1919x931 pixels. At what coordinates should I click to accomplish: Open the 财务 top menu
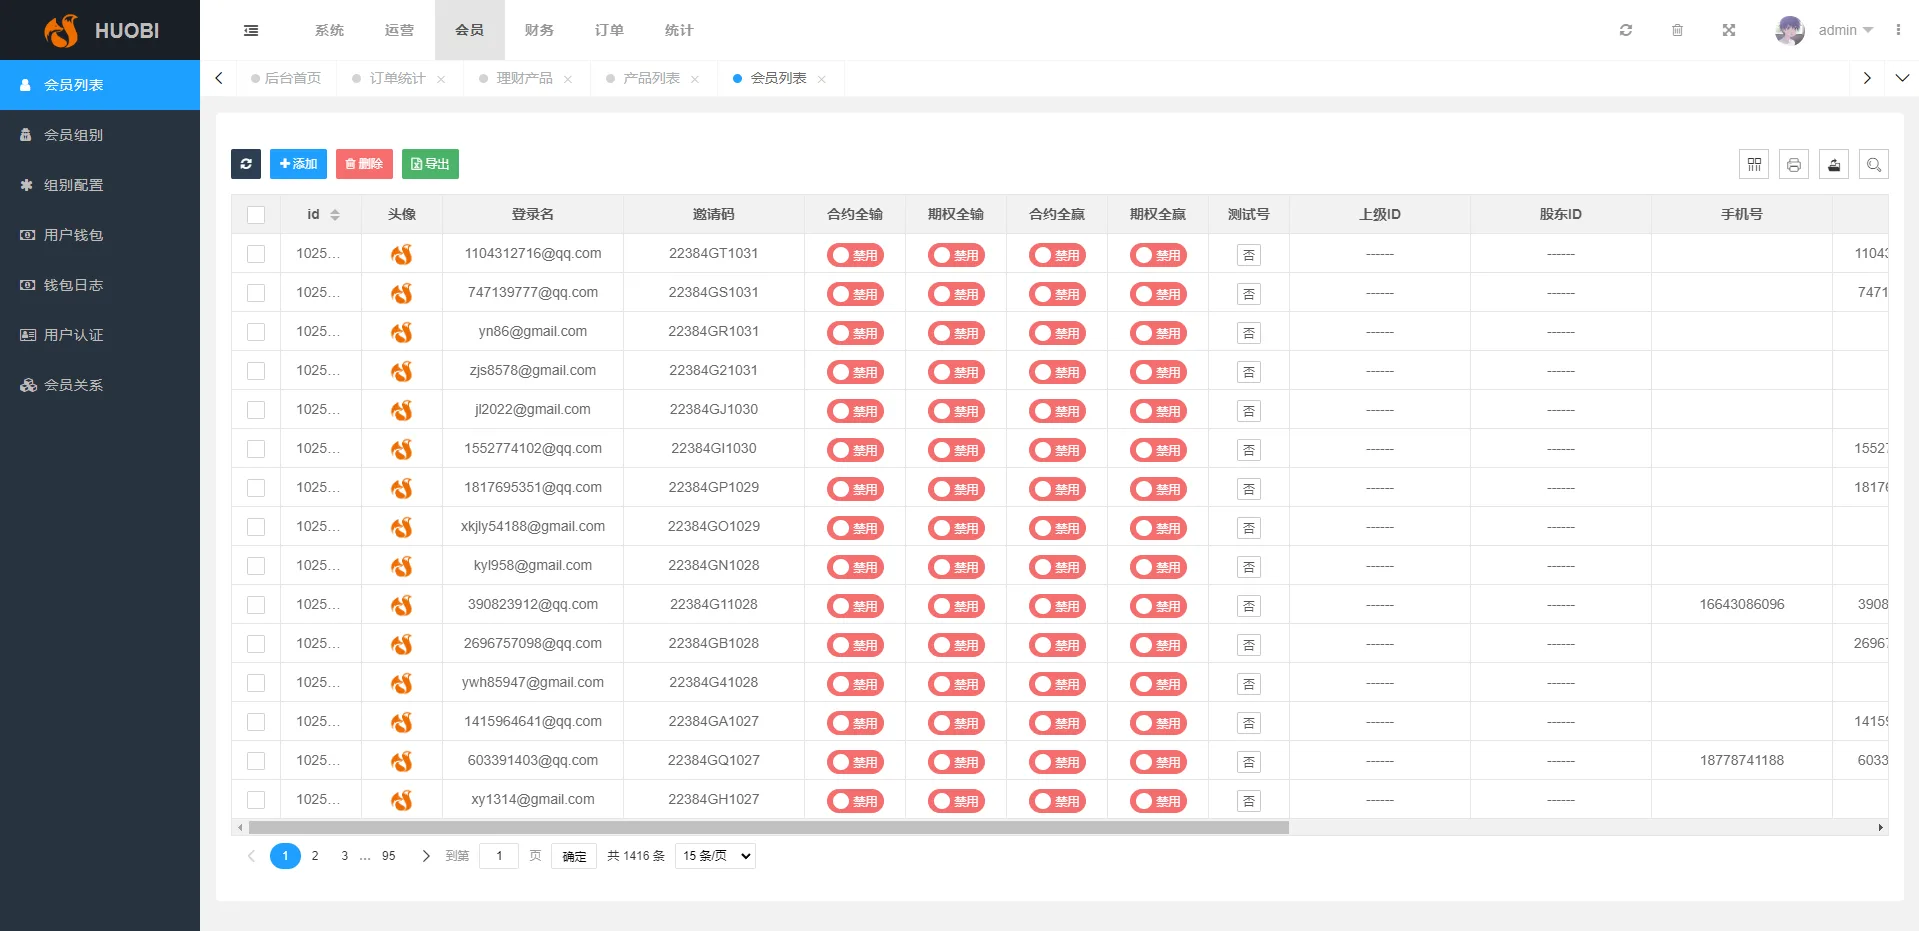539,30
